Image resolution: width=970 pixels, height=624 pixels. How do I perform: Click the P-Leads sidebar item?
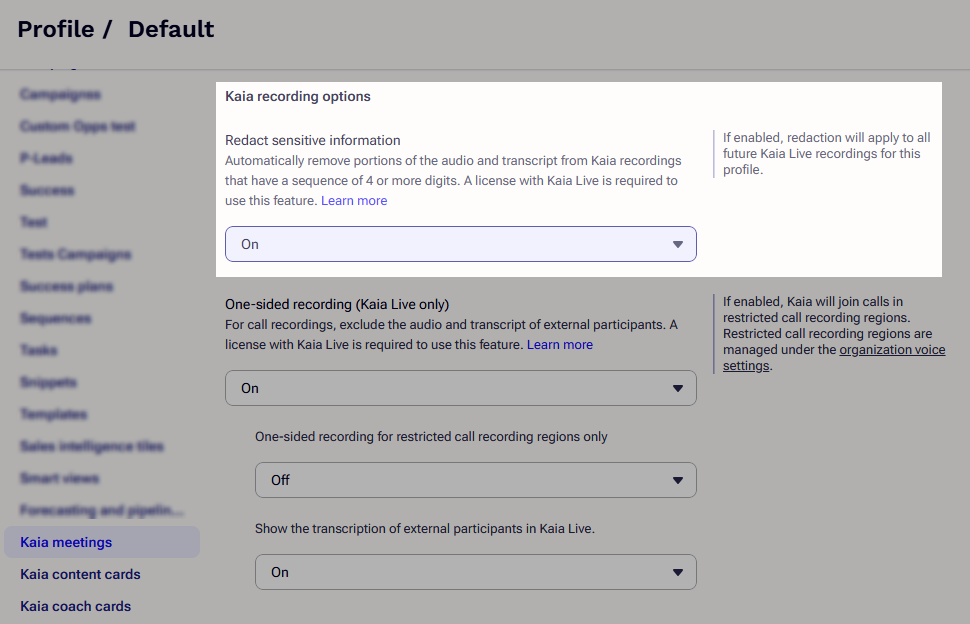pyautogui.click(x=46, y=158)
